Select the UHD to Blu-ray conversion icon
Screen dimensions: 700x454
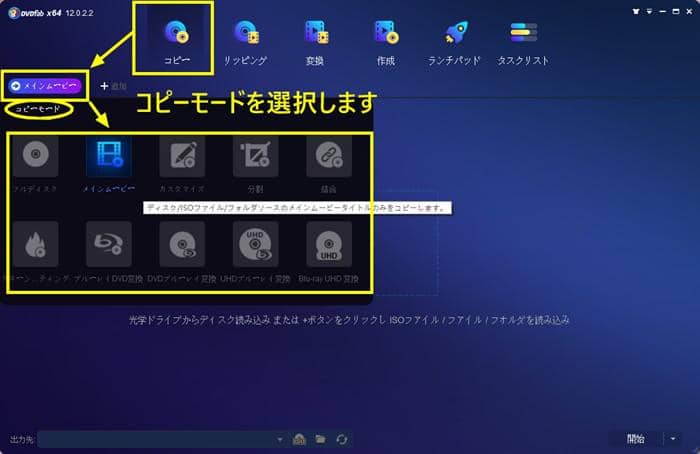click(x=255, y=243)
